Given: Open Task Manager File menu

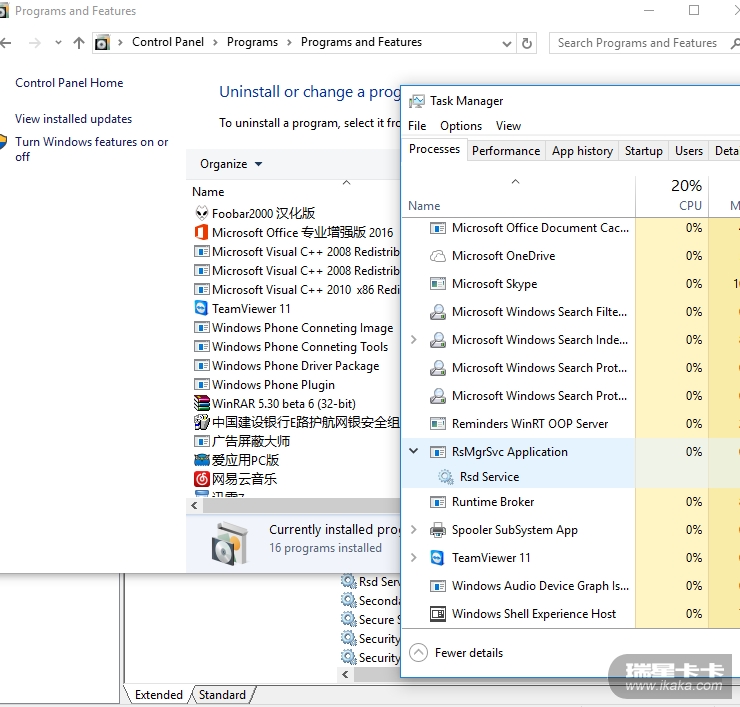Looking at the screenshot, I should tap(417, 126).
